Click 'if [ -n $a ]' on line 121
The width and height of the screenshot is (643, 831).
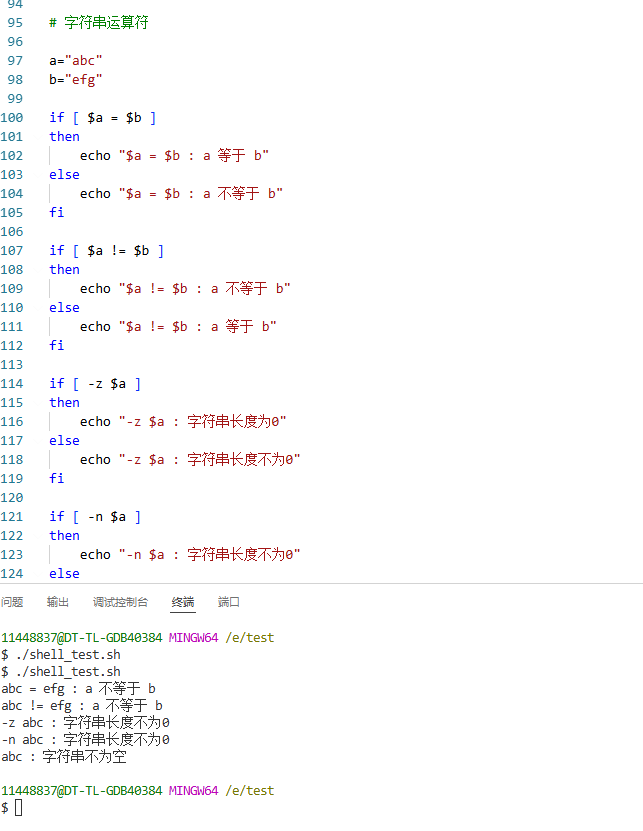pos(95,517)
